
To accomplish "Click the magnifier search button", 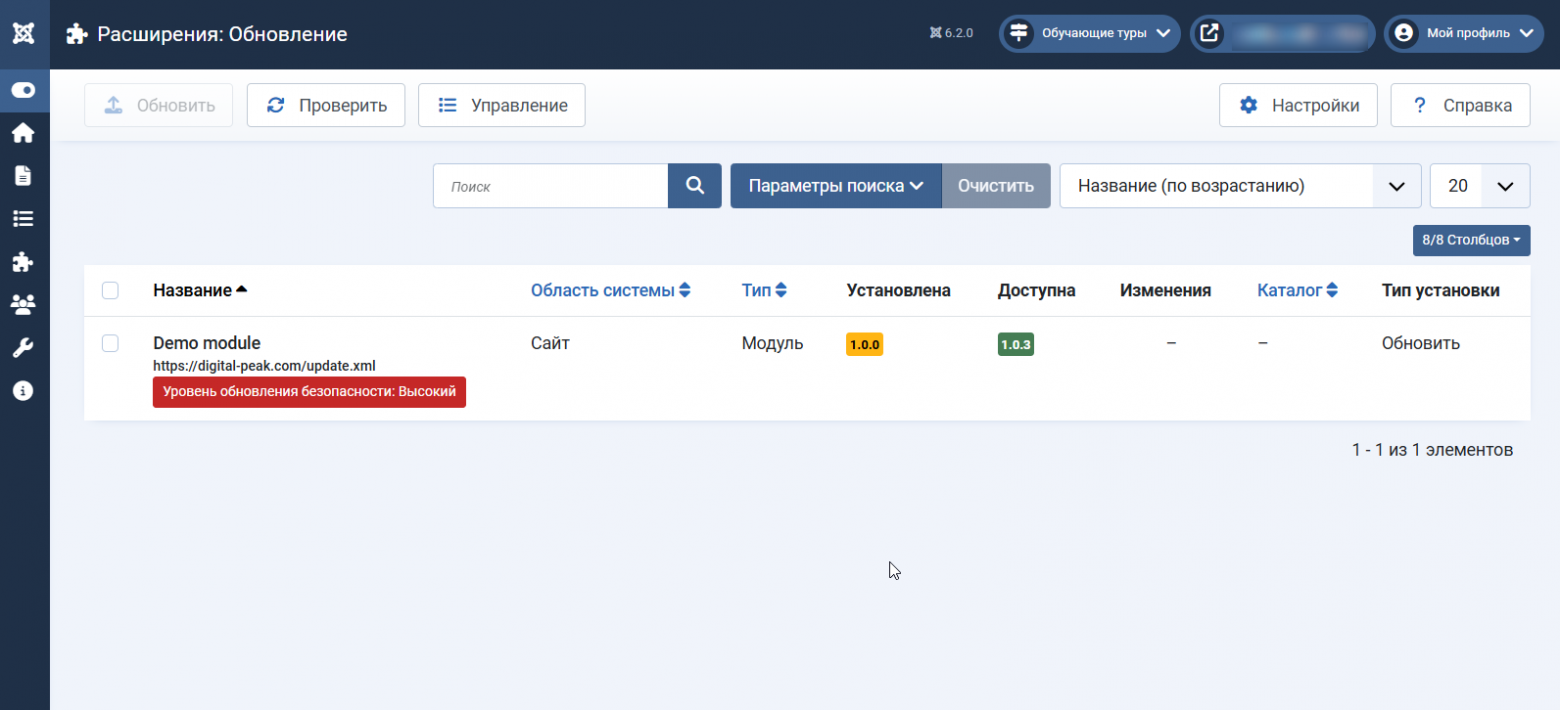I will [695, 186].
